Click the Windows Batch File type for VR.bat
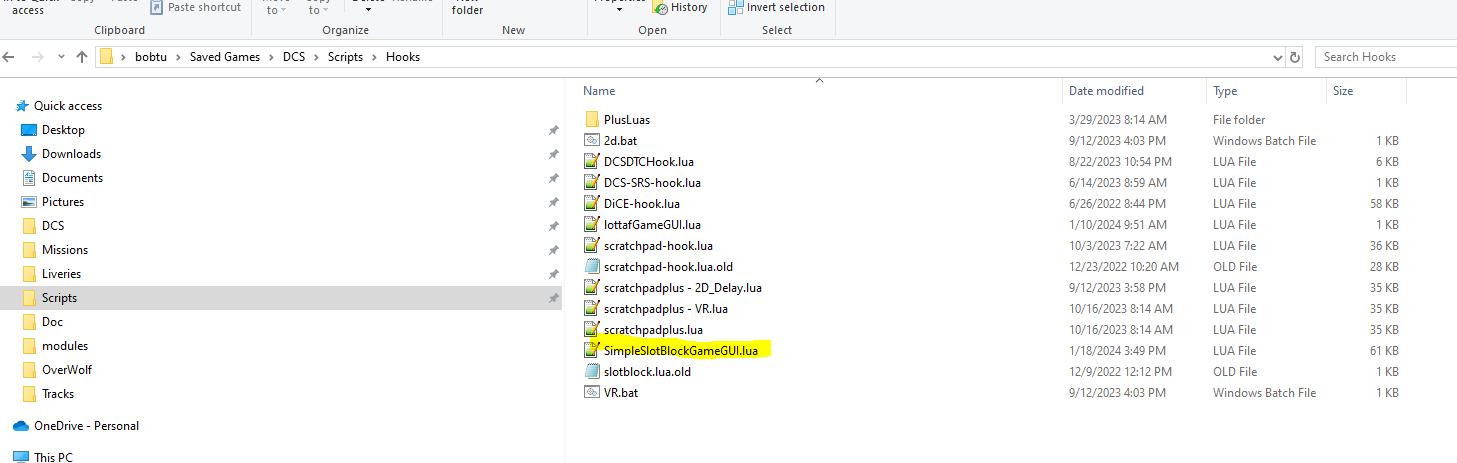This screenshot has width=1457, height=463. click(x=1265, y=393)
